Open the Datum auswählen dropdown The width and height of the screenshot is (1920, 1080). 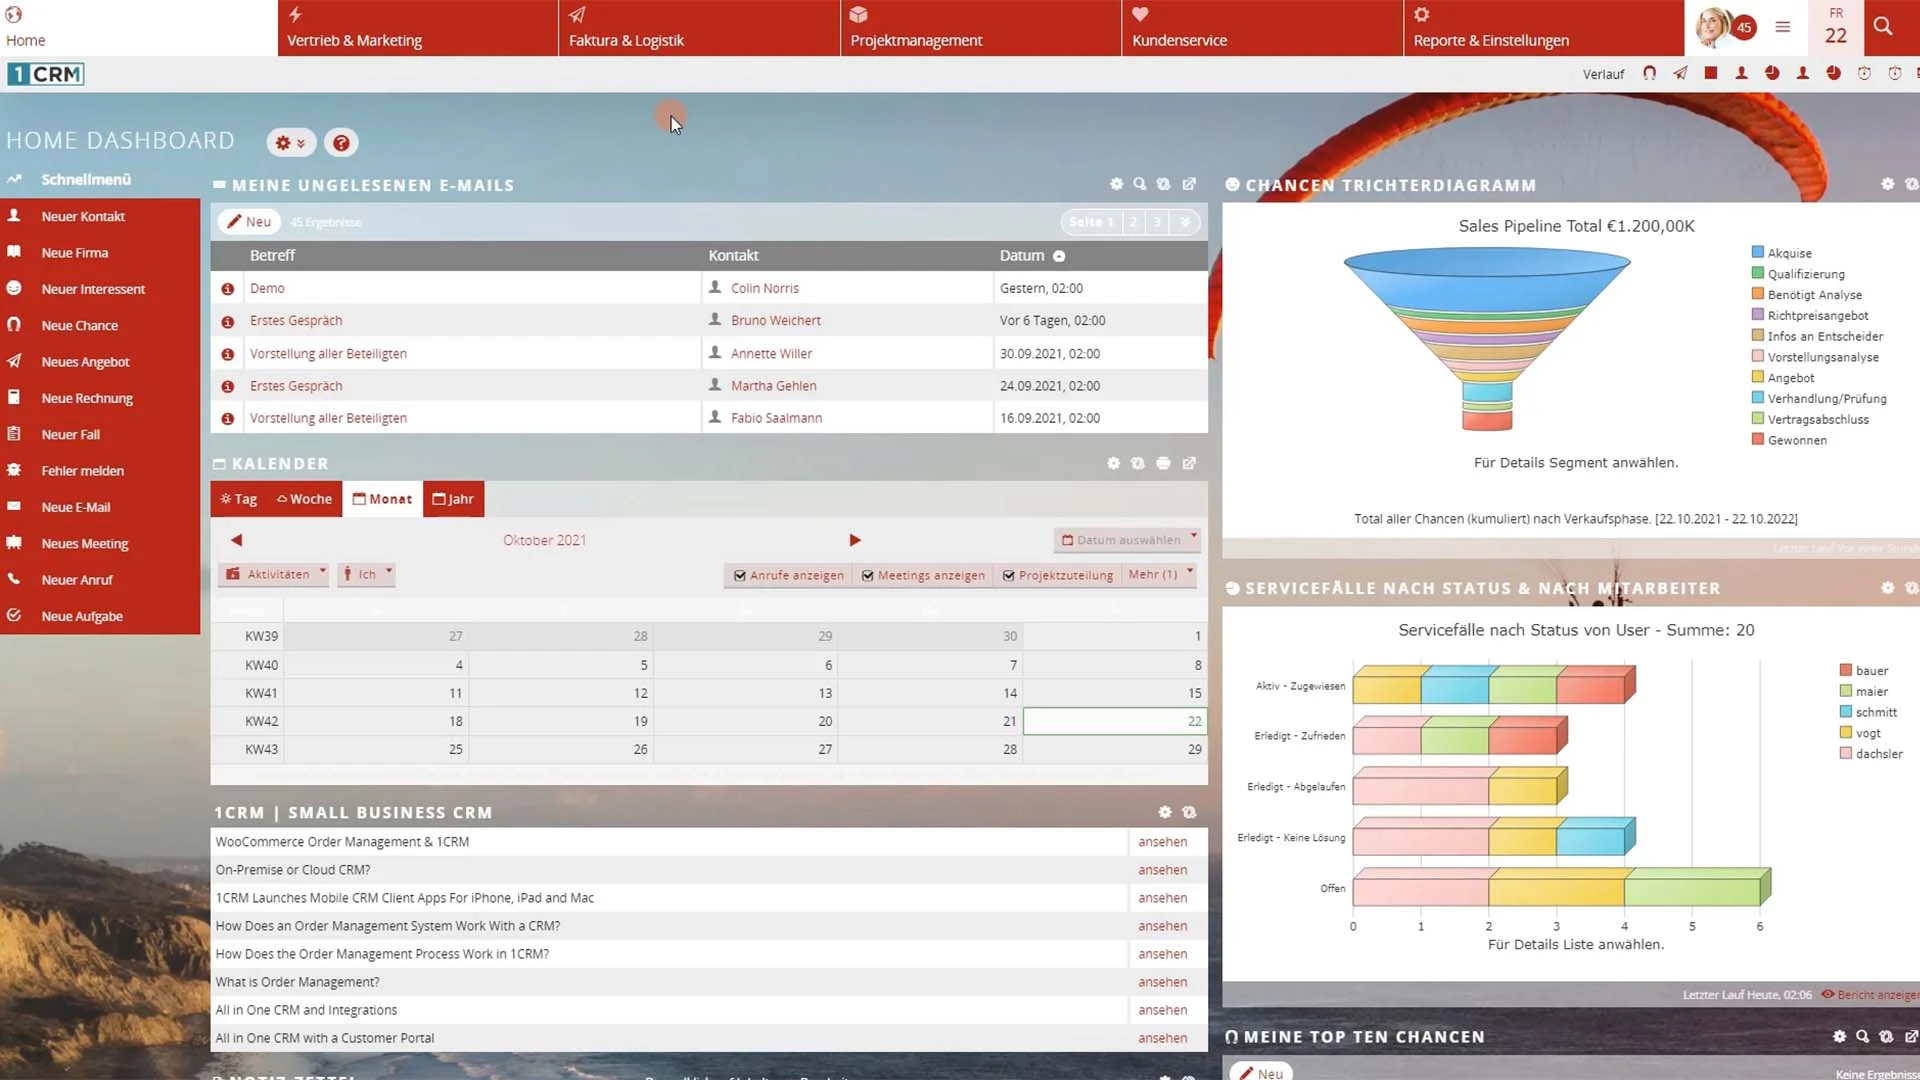1127,540
